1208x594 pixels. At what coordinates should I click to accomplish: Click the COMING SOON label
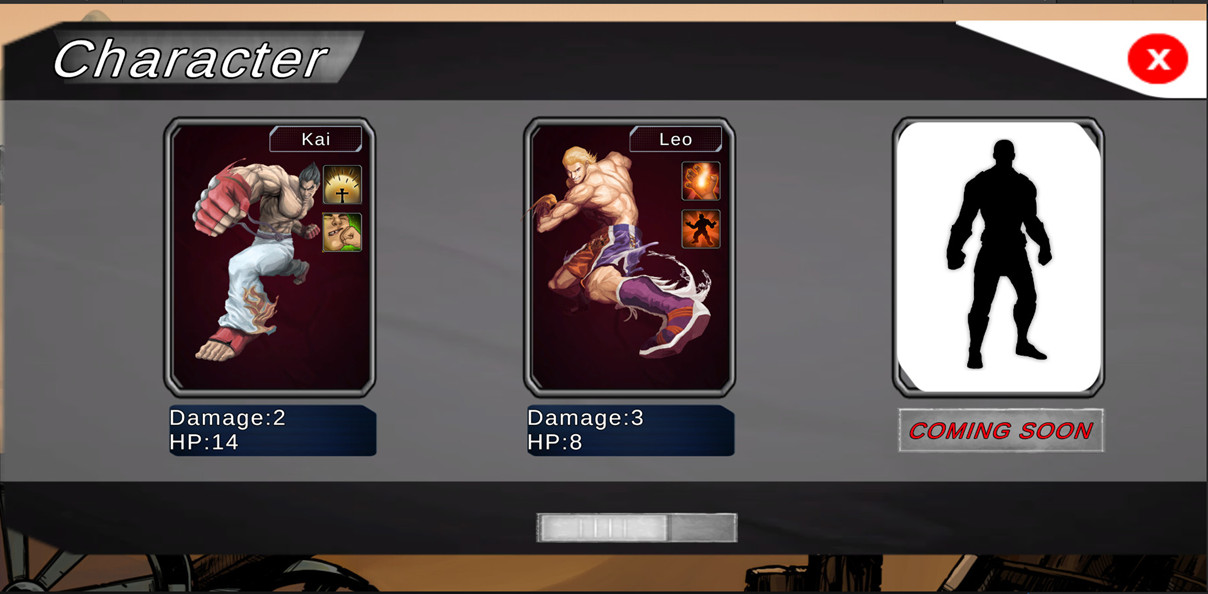(1001, 431)
